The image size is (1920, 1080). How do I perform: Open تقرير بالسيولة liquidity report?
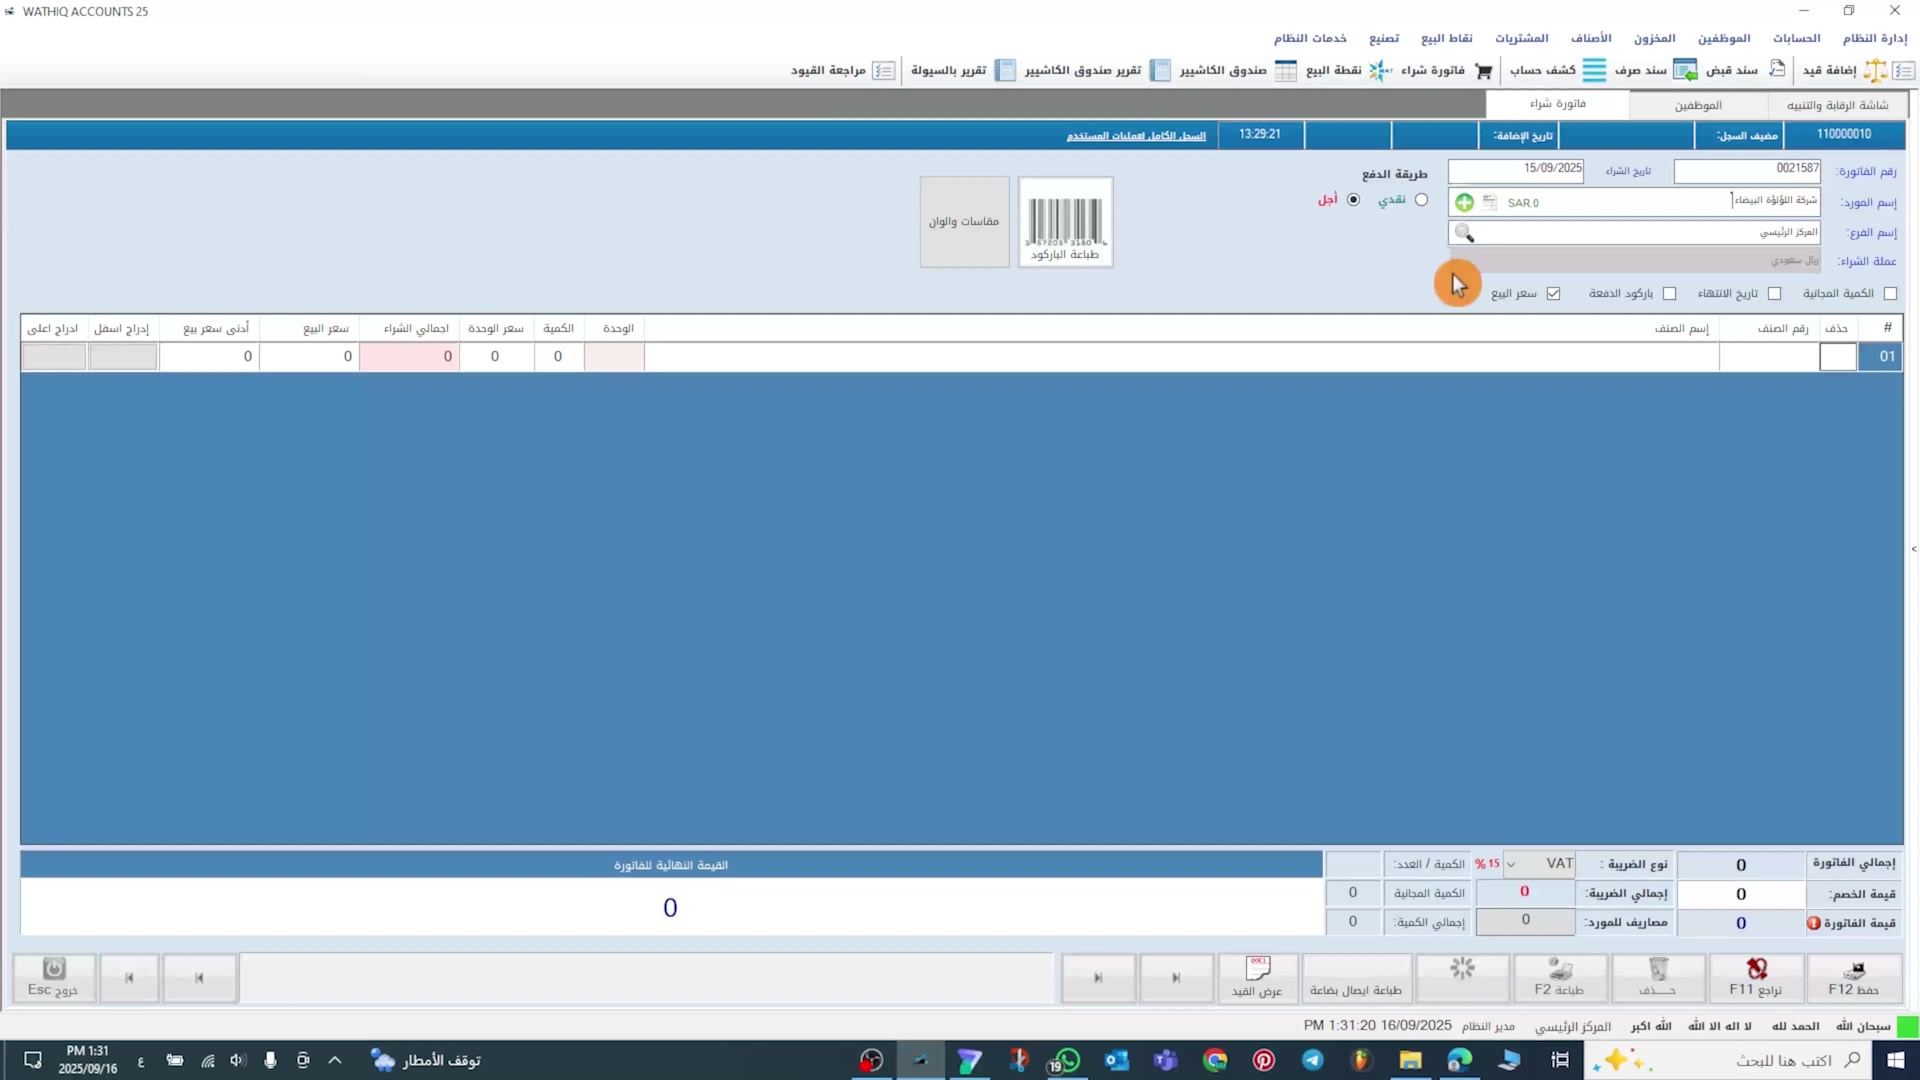[x=962, y=70]
